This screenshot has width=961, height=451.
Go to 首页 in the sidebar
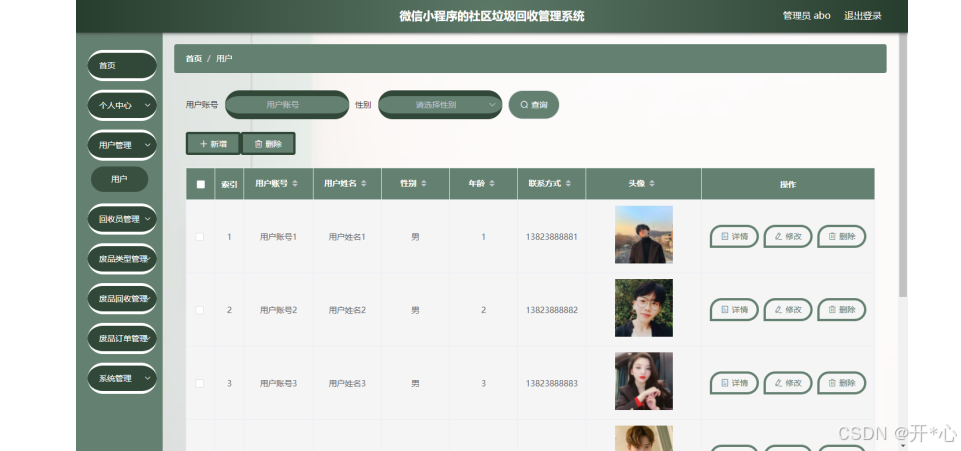tap(122, 66)
